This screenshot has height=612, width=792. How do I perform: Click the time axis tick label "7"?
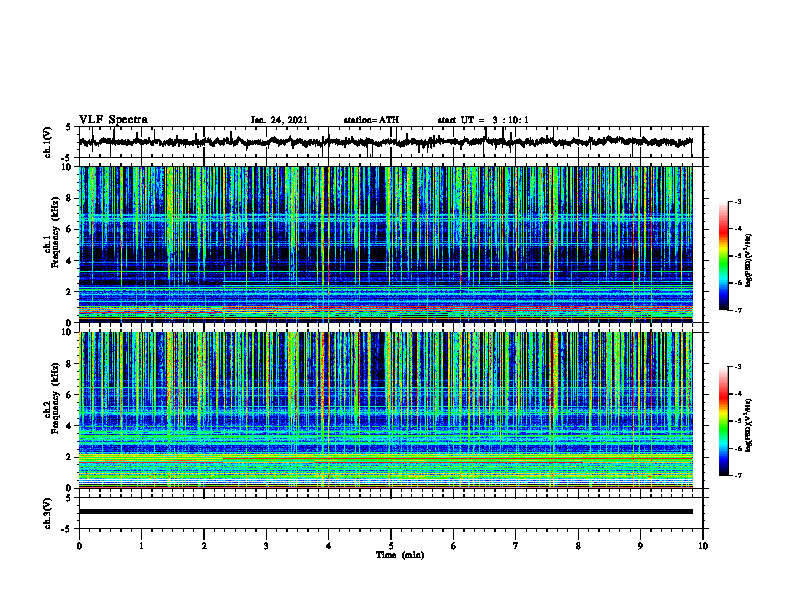[516, 546]
